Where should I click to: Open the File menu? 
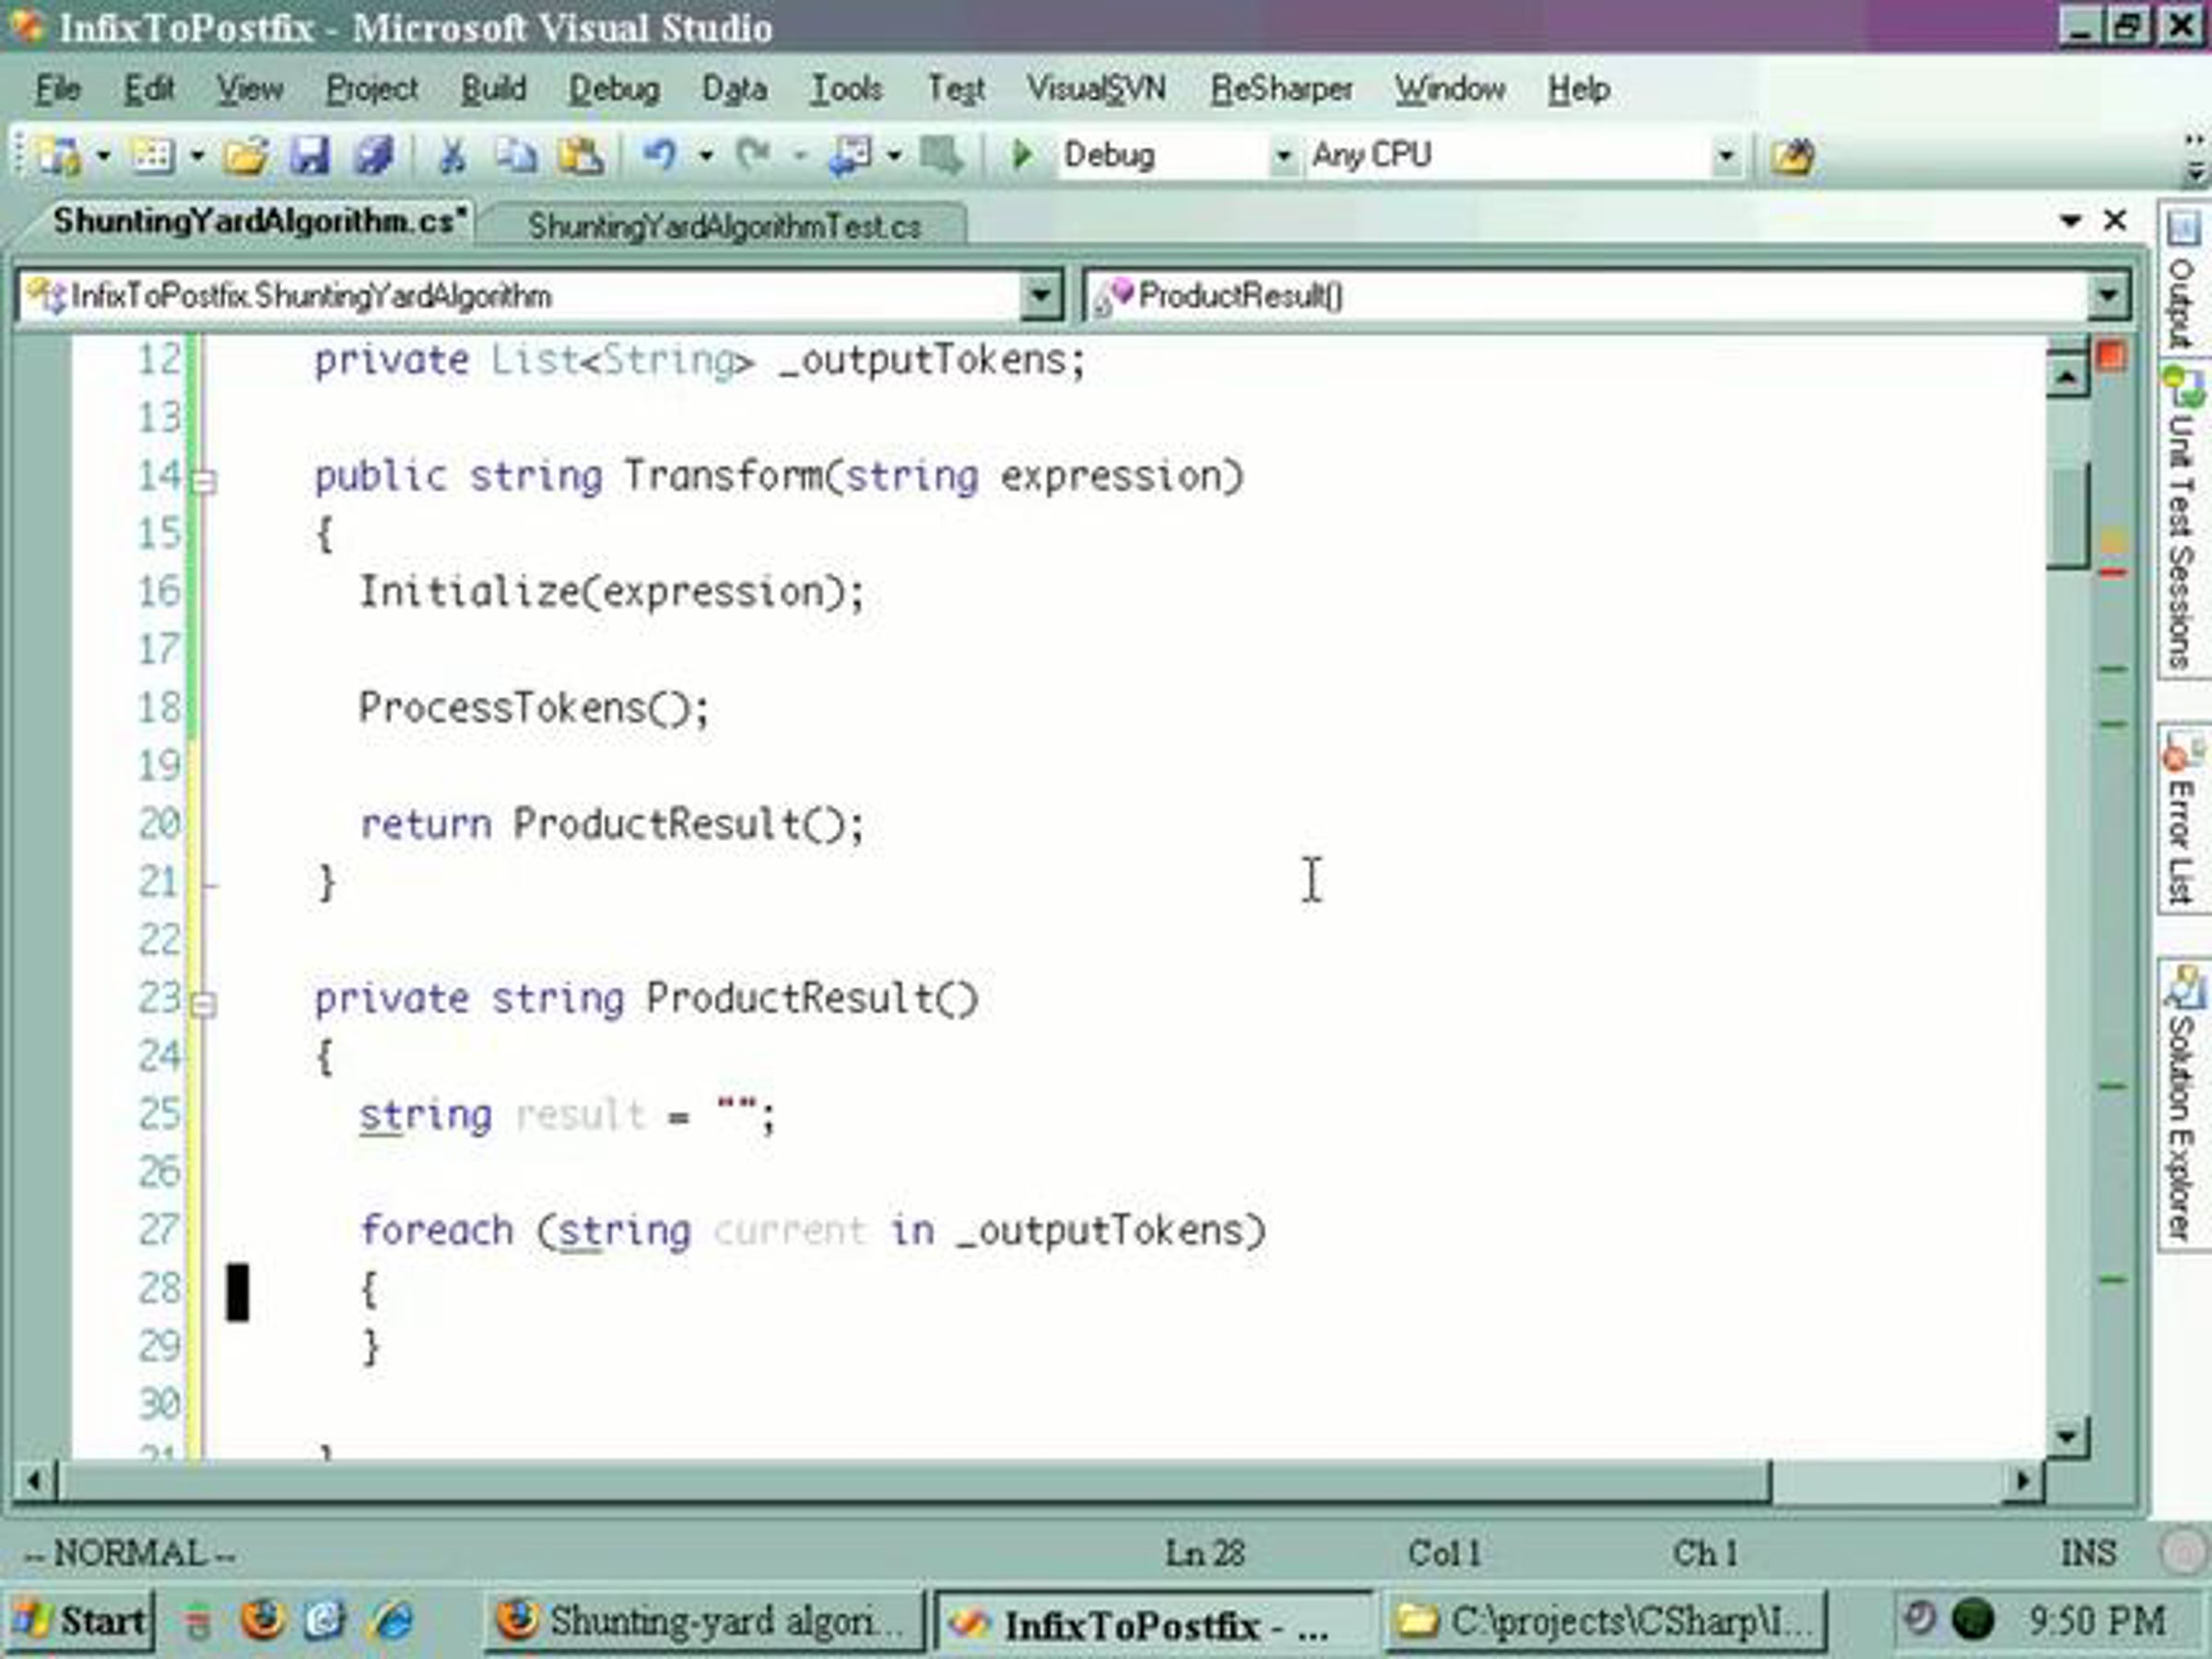tap(57, 89)
